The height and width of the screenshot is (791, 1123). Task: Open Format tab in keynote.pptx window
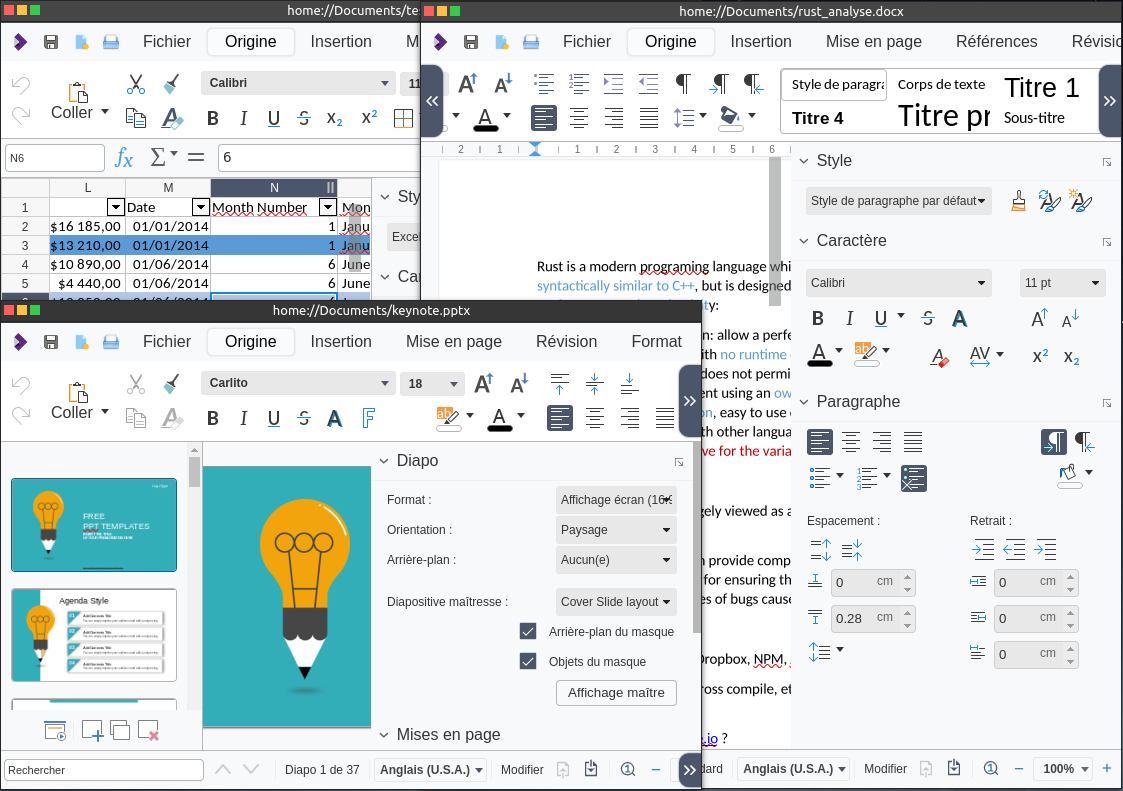click(x=656, y=342)
